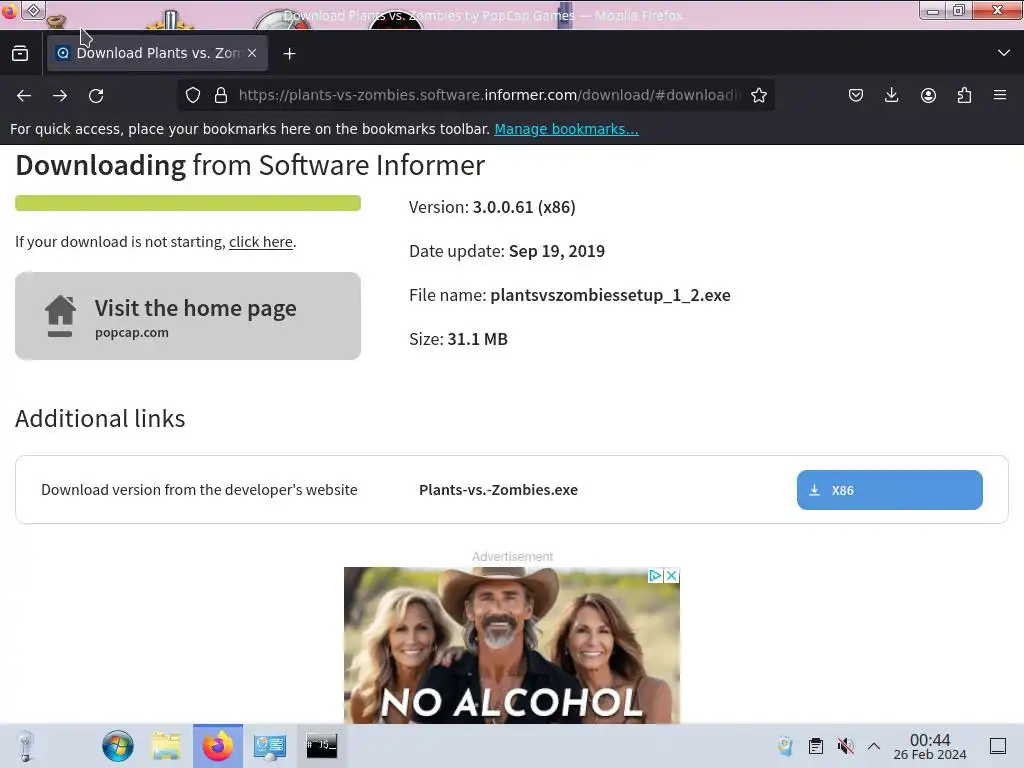The image size is (1024, 768).
Task: Visit the home page popcap.com
Action: tap(188, 316)
